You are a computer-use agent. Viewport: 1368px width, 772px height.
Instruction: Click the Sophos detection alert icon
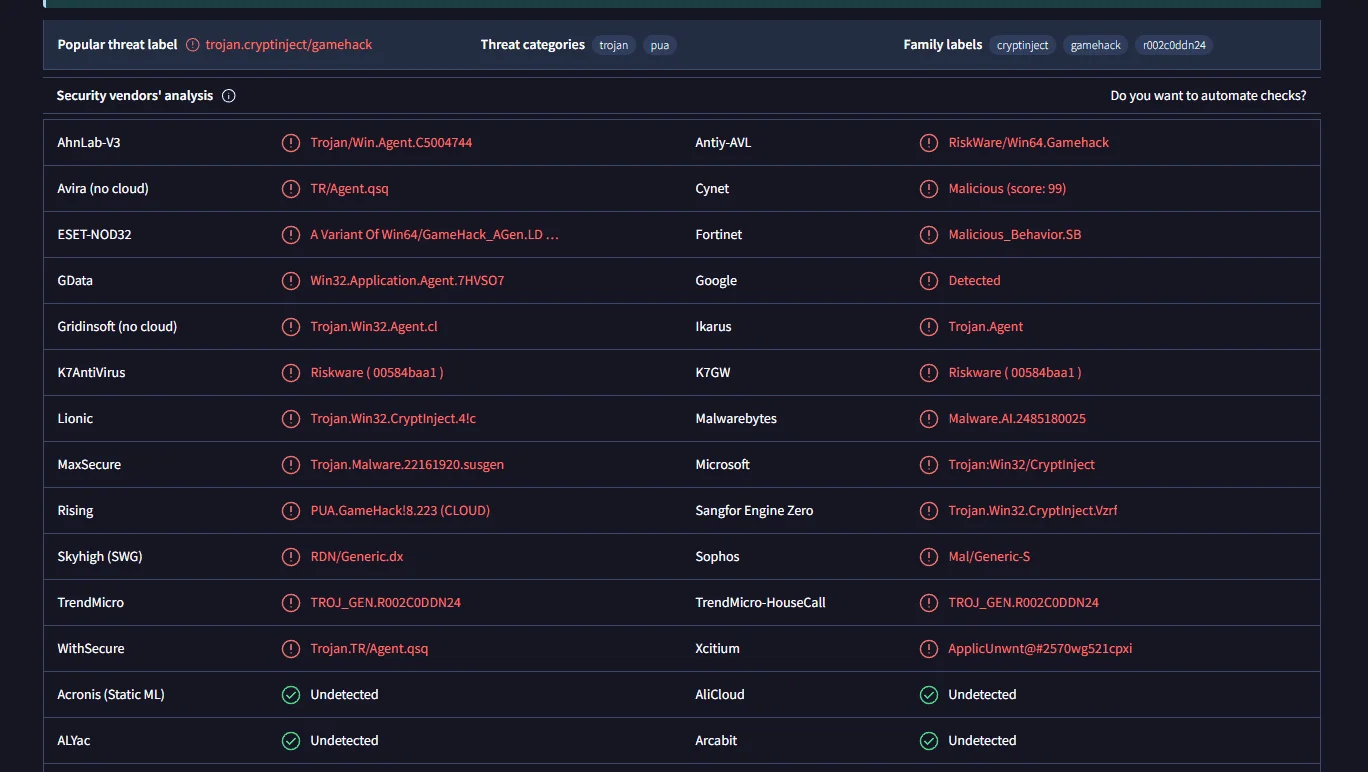coord(929,557)
